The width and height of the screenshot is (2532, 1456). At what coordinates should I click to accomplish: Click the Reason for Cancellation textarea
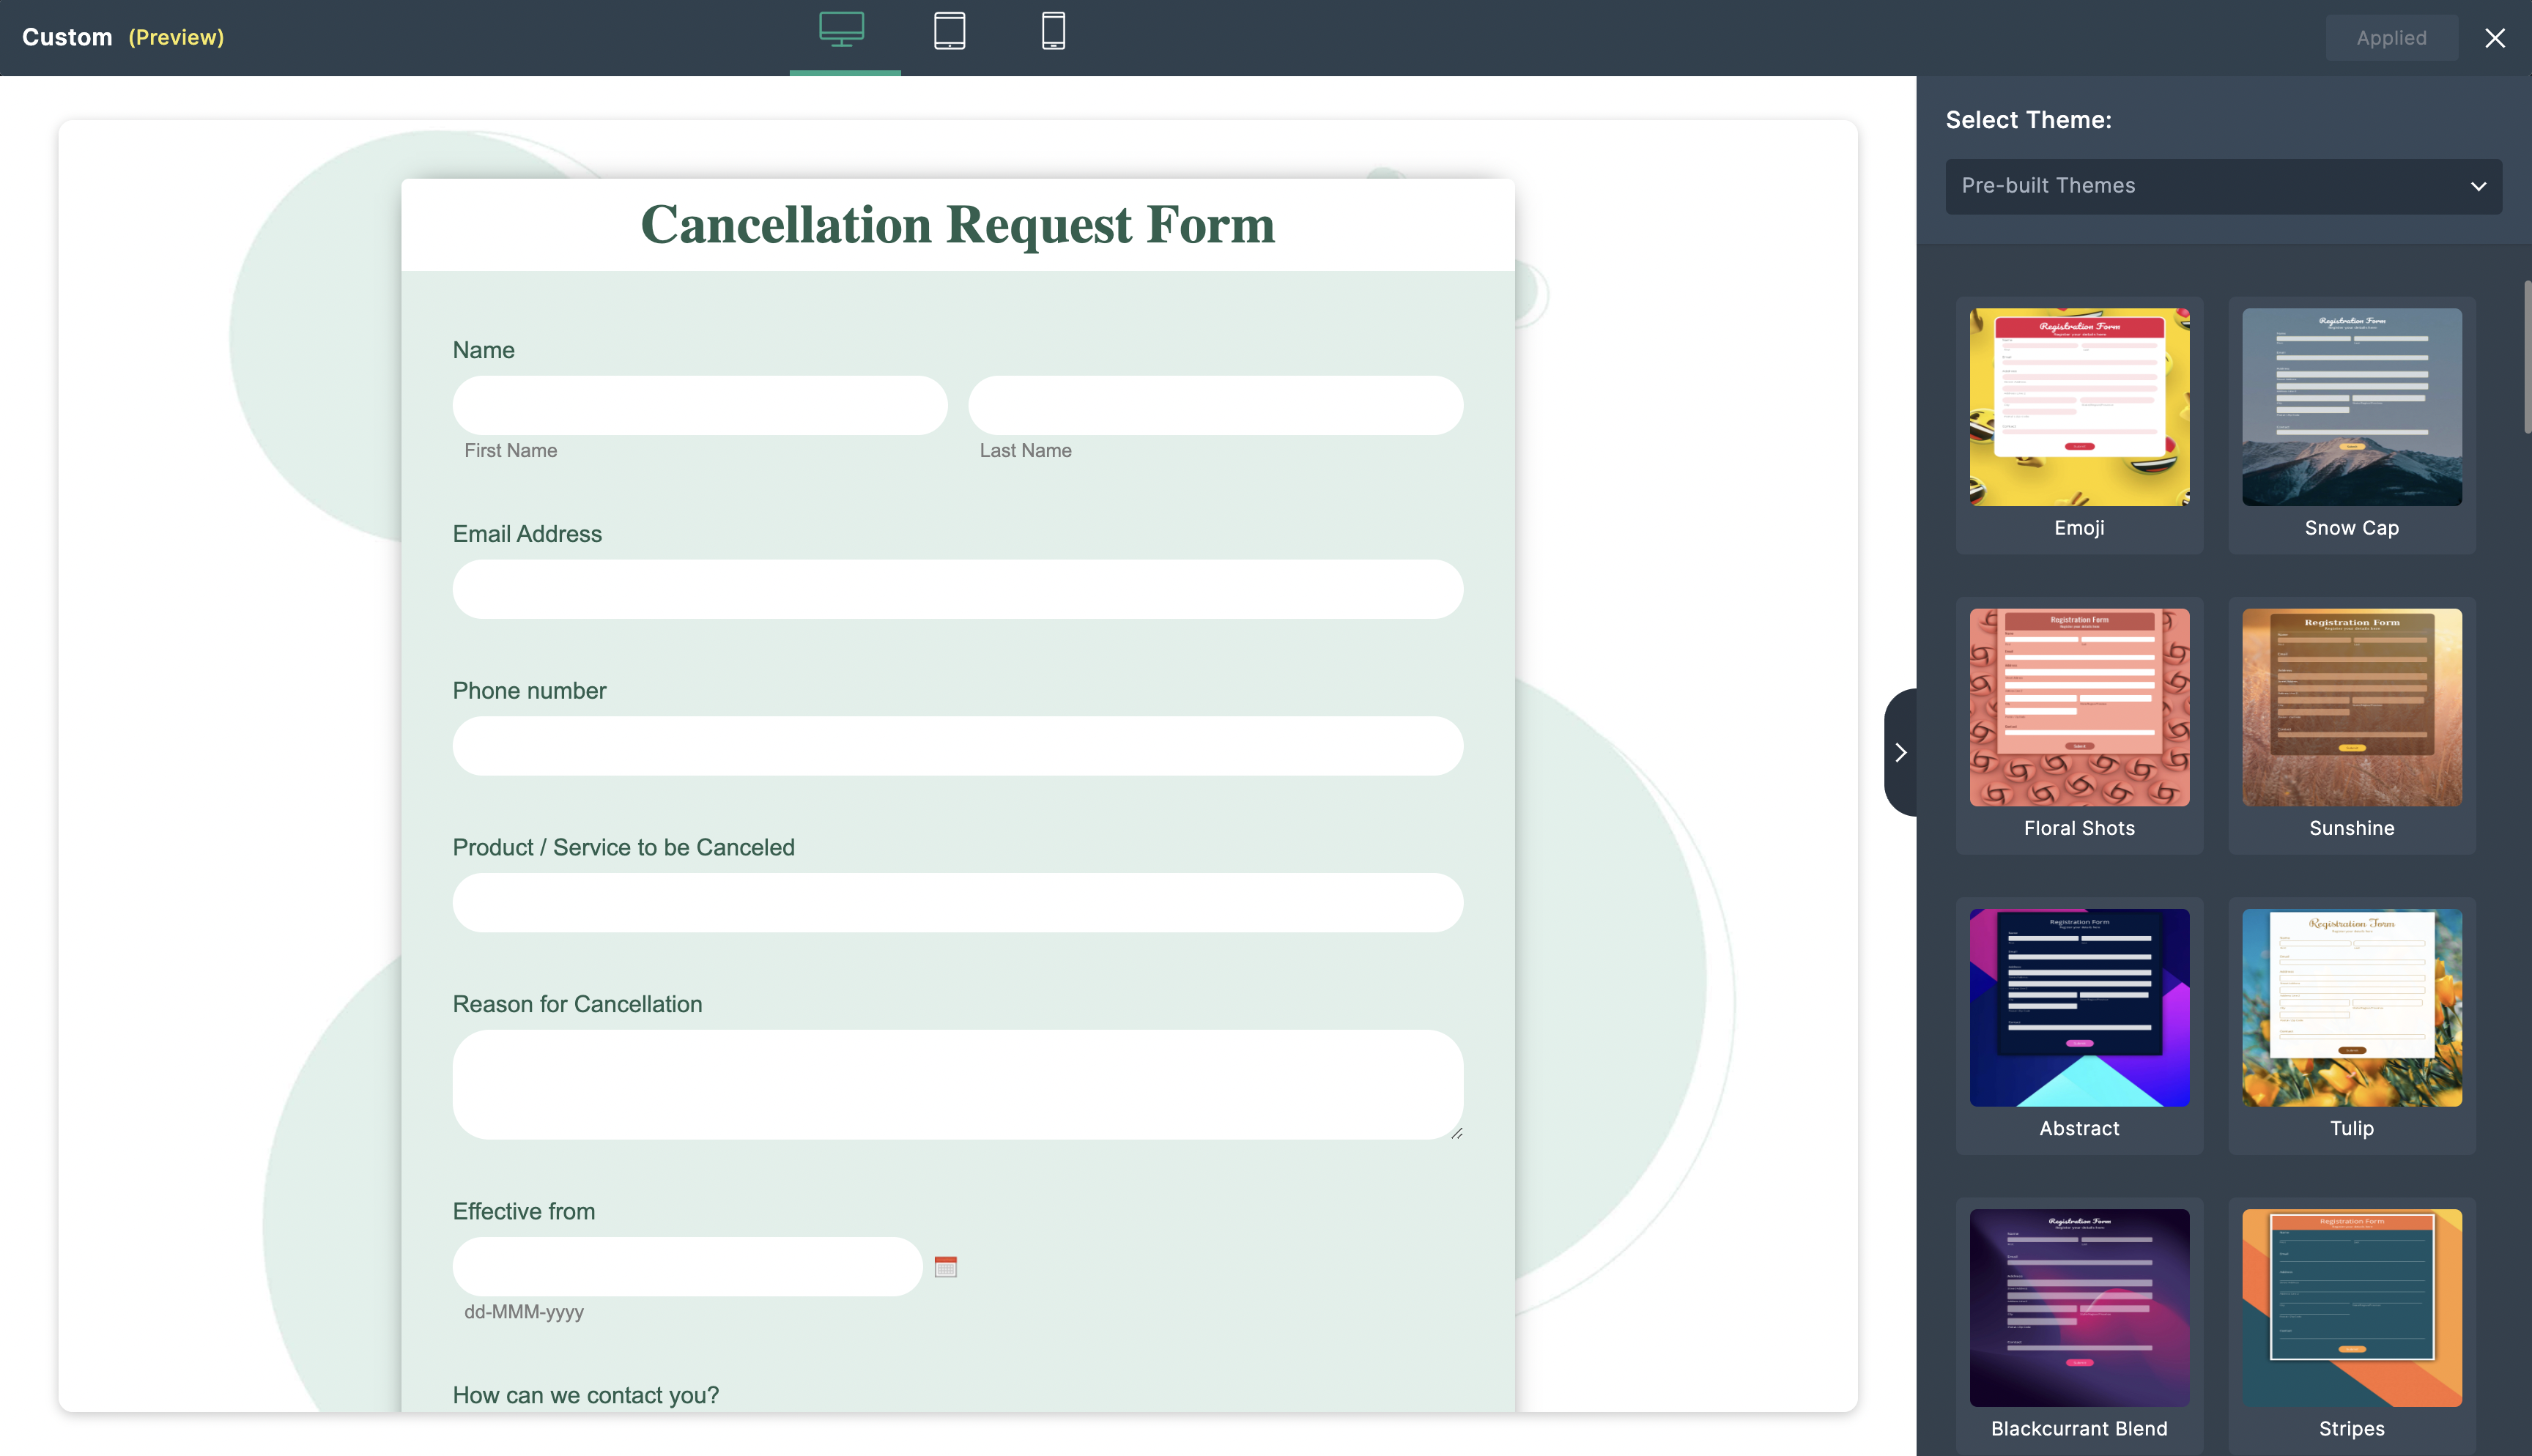[x=957, y=1084]
